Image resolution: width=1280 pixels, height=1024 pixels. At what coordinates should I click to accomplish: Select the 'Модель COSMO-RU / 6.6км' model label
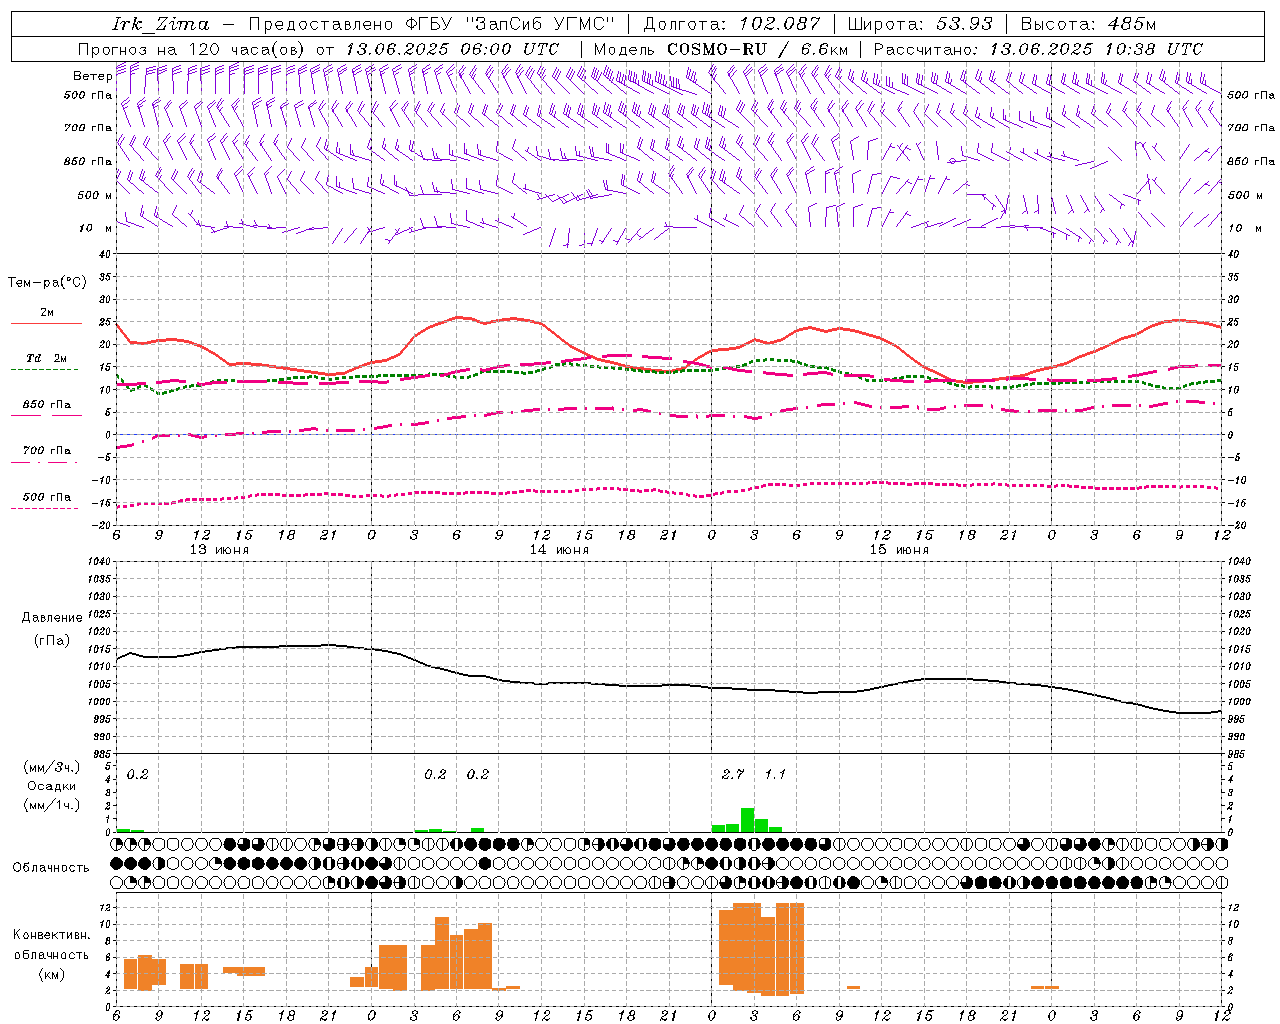[721, 49]
